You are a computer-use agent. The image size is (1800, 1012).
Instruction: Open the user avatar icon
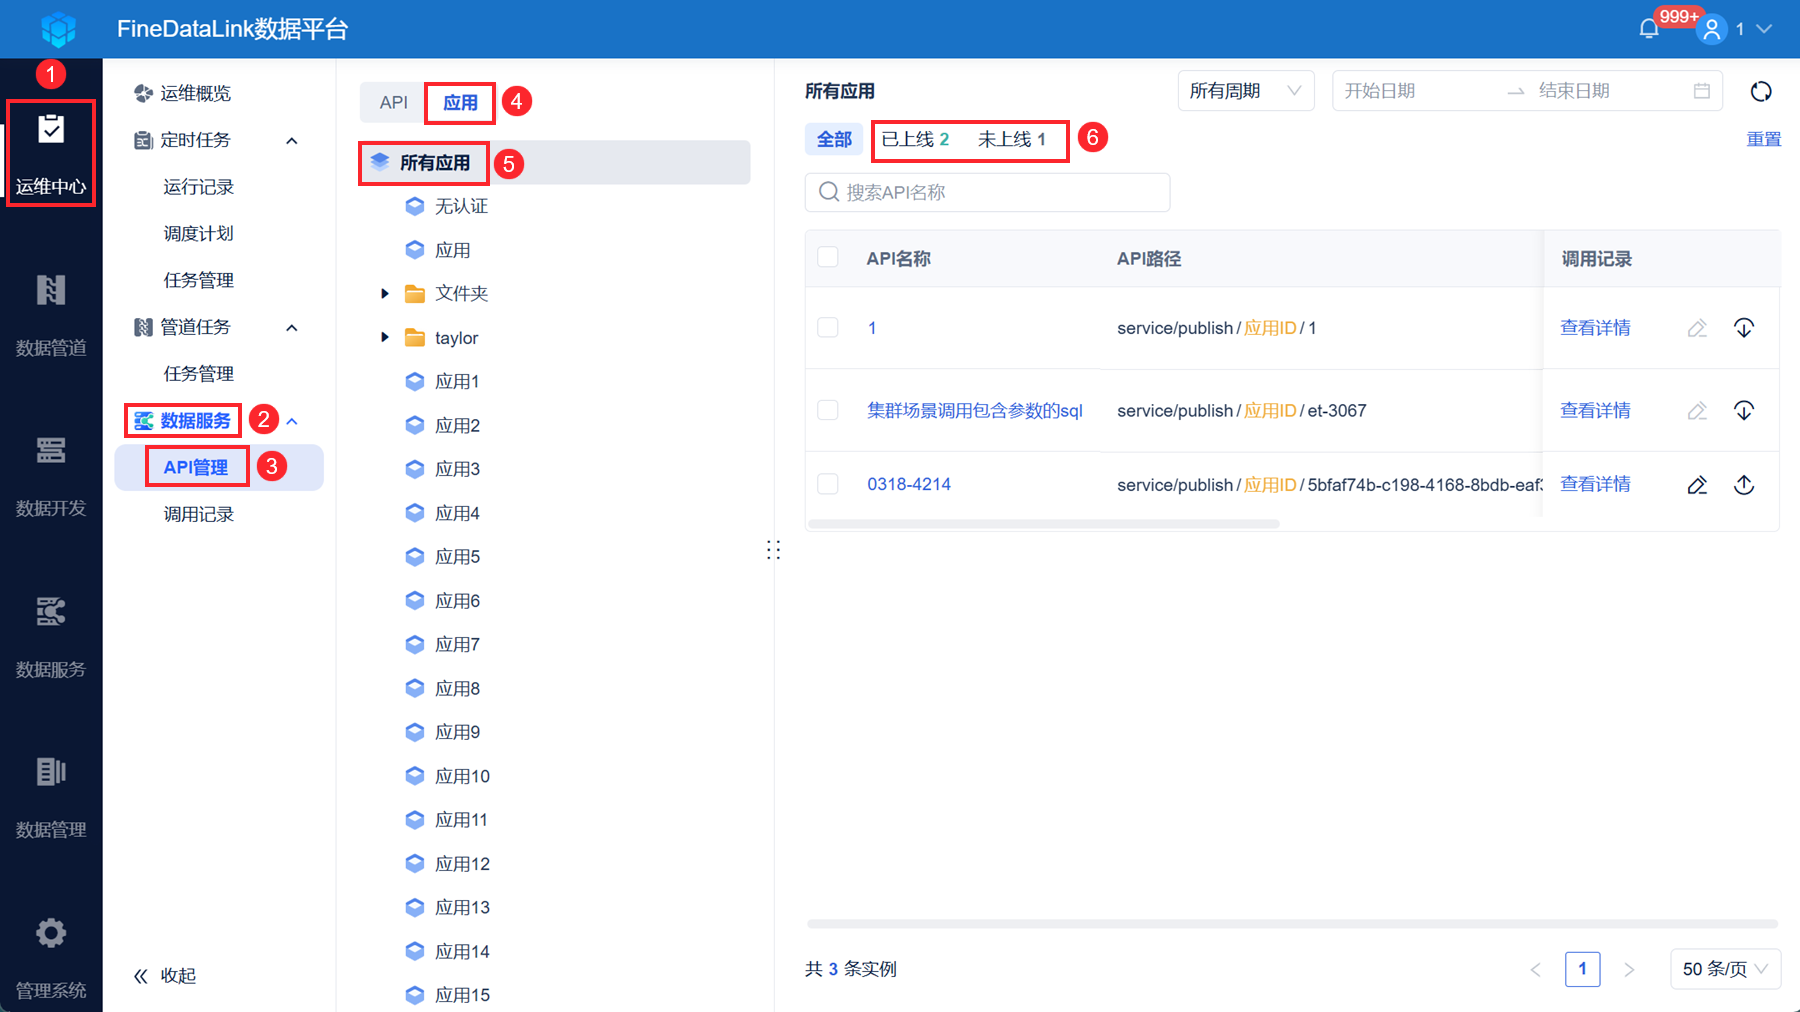click(x=1712, y=29)
